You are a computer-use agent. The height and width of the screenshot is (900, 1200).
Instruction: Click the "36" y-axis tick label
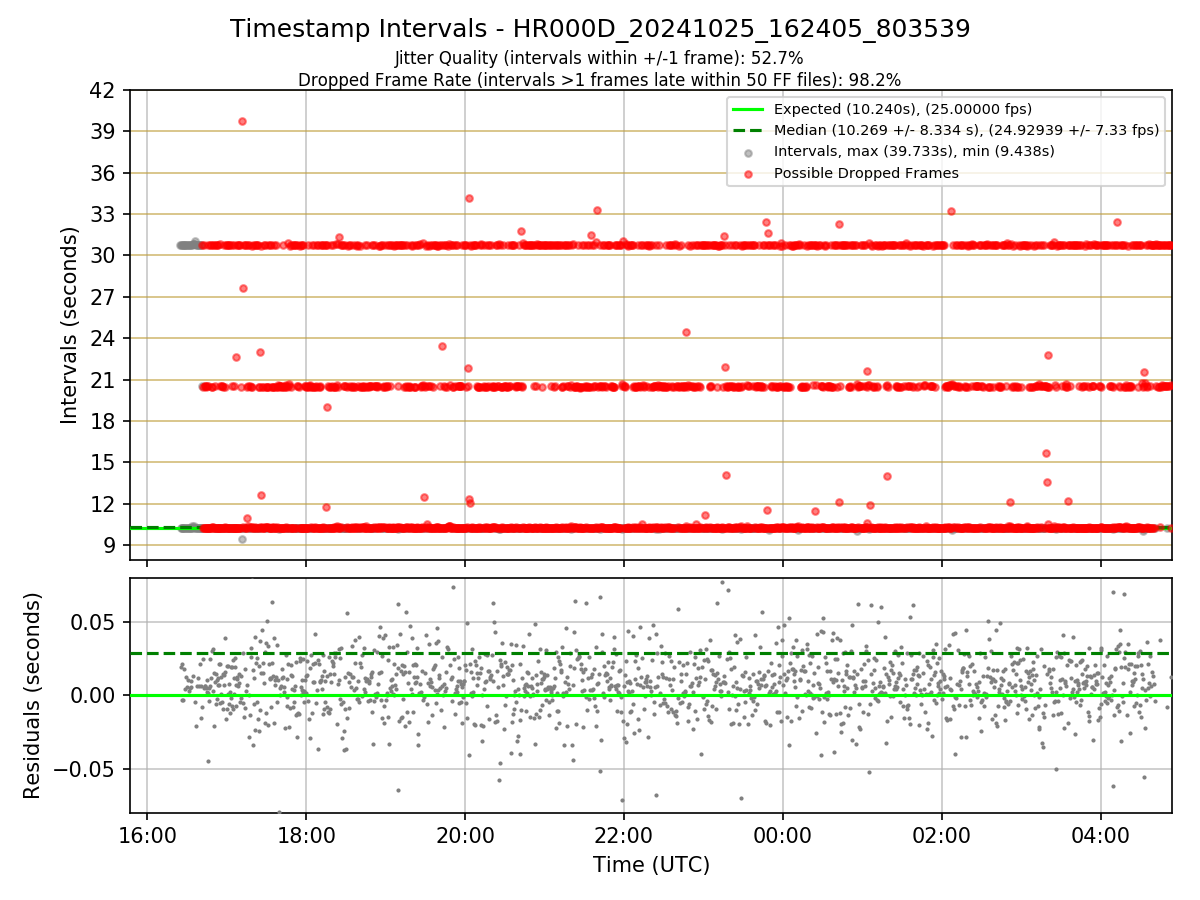[105, 173]
